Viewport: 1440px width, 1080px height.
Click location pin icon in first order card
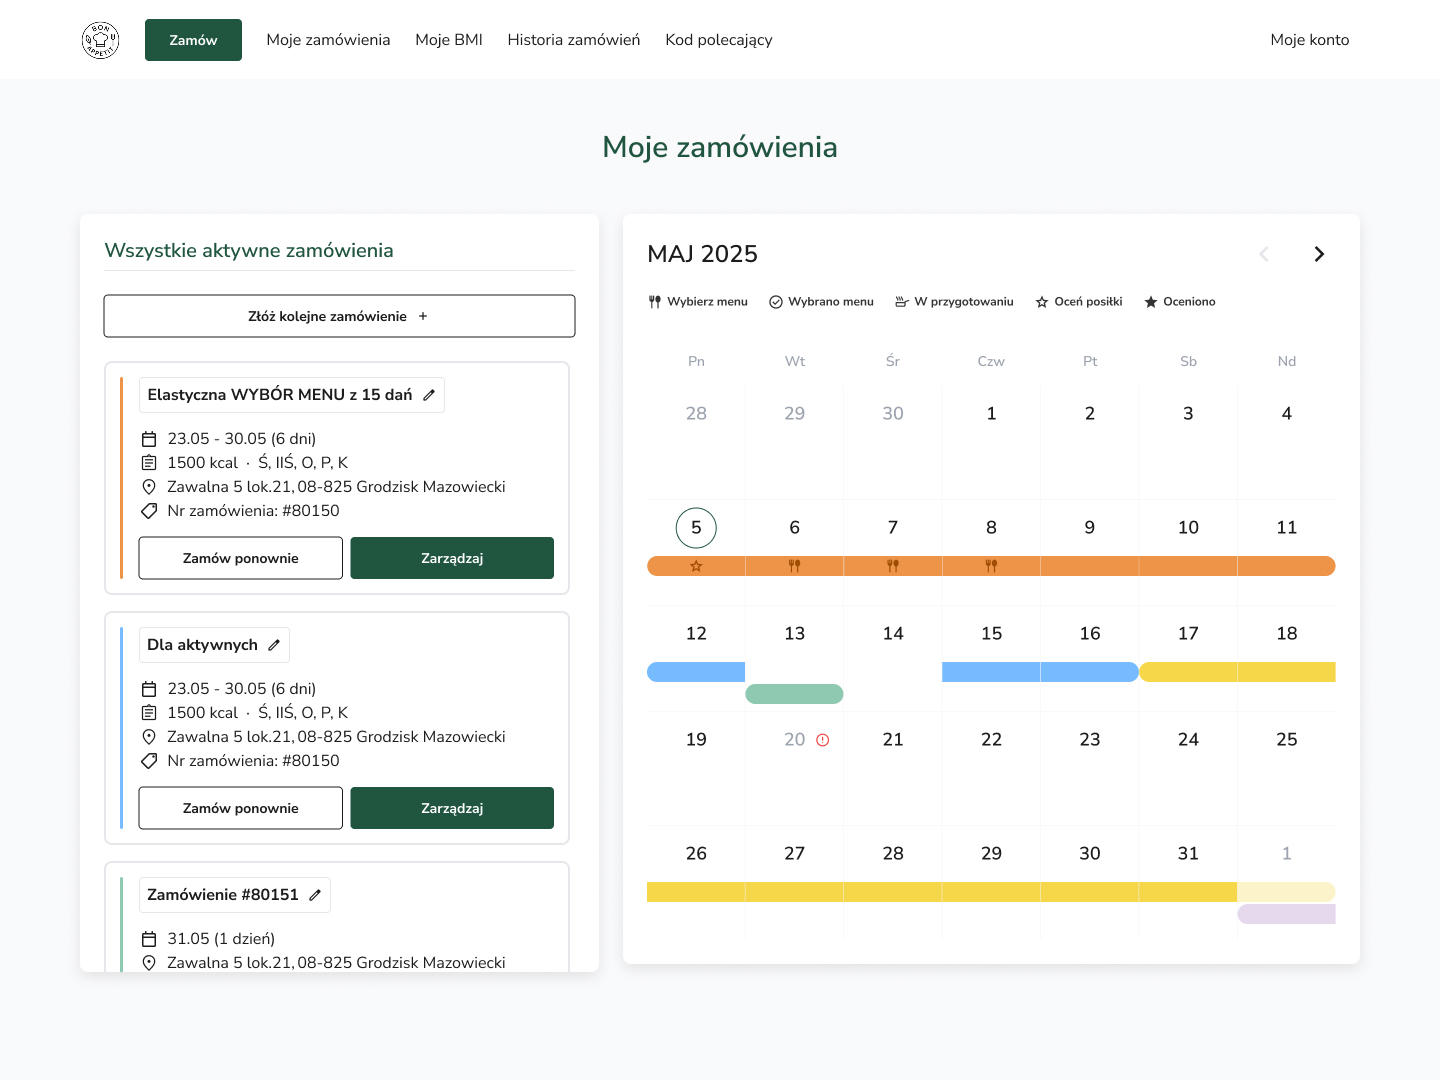149,487
